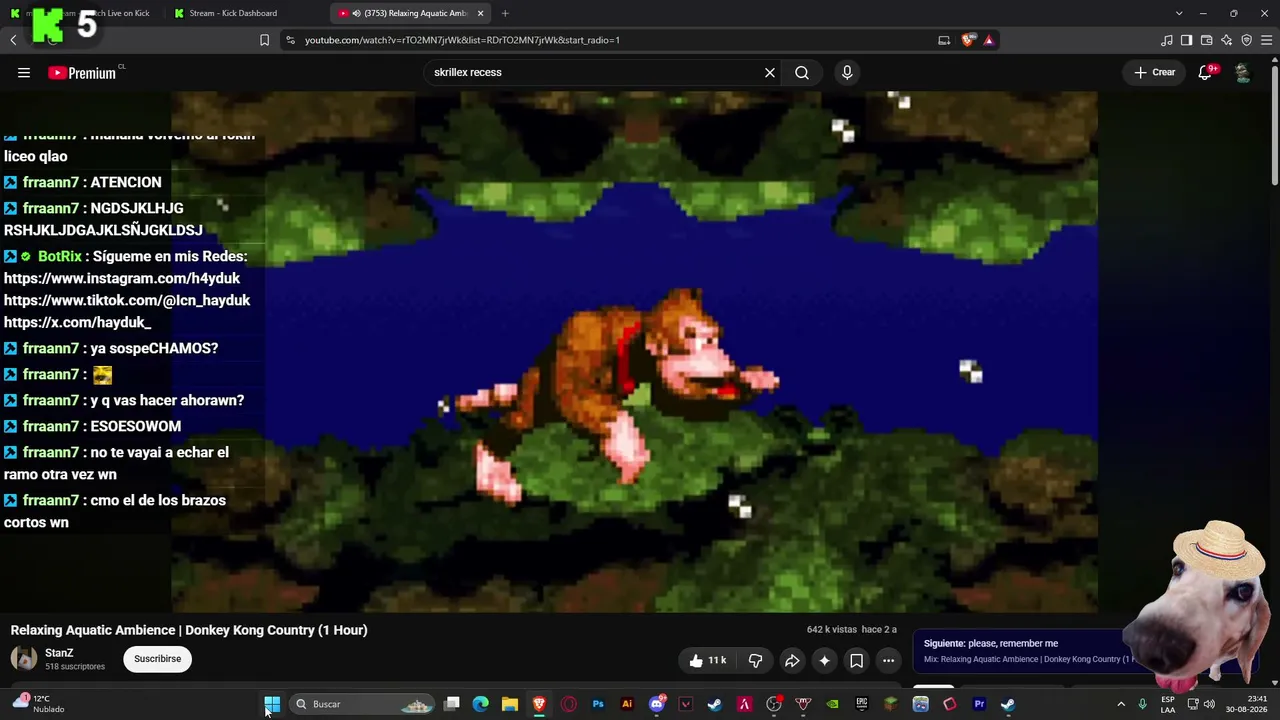Open Task View on the taskbar
This screenshot has height=720, width=1280.
[x=452, y=704]
